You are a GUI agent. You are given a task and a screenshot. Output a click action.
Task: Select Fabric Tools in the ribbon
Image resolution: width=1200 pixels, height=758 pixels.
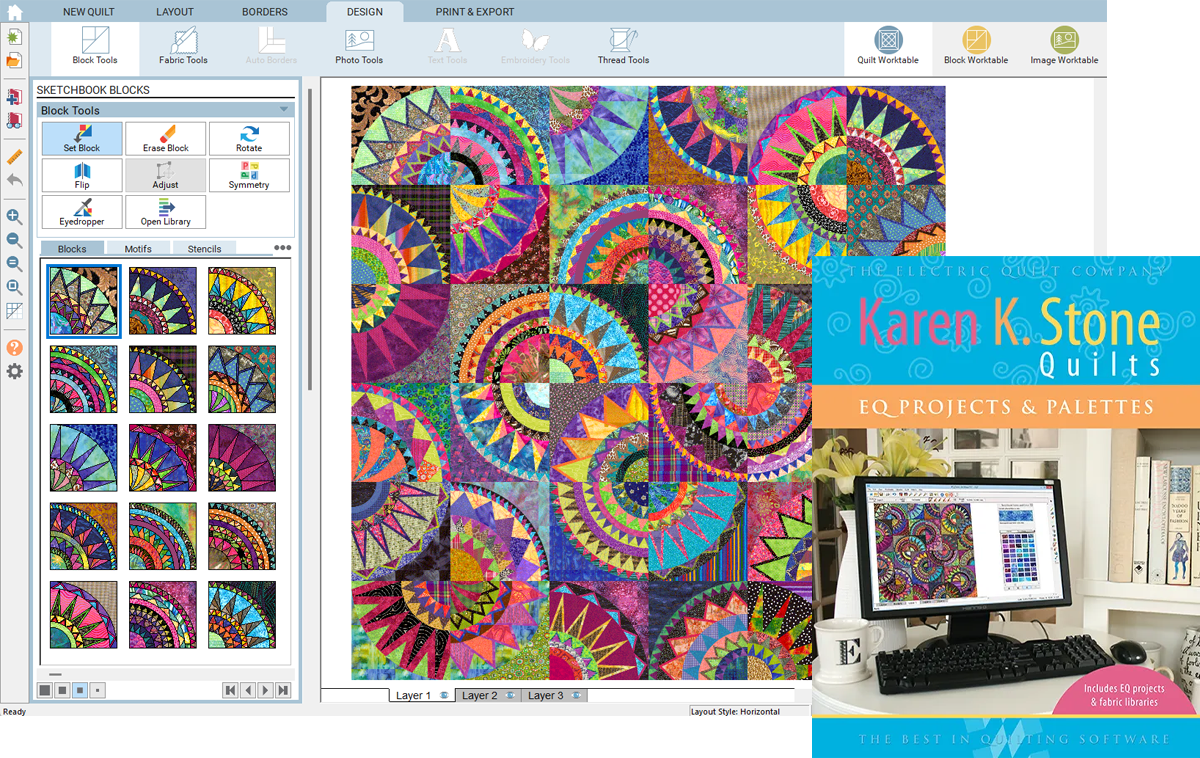(183, 47)
